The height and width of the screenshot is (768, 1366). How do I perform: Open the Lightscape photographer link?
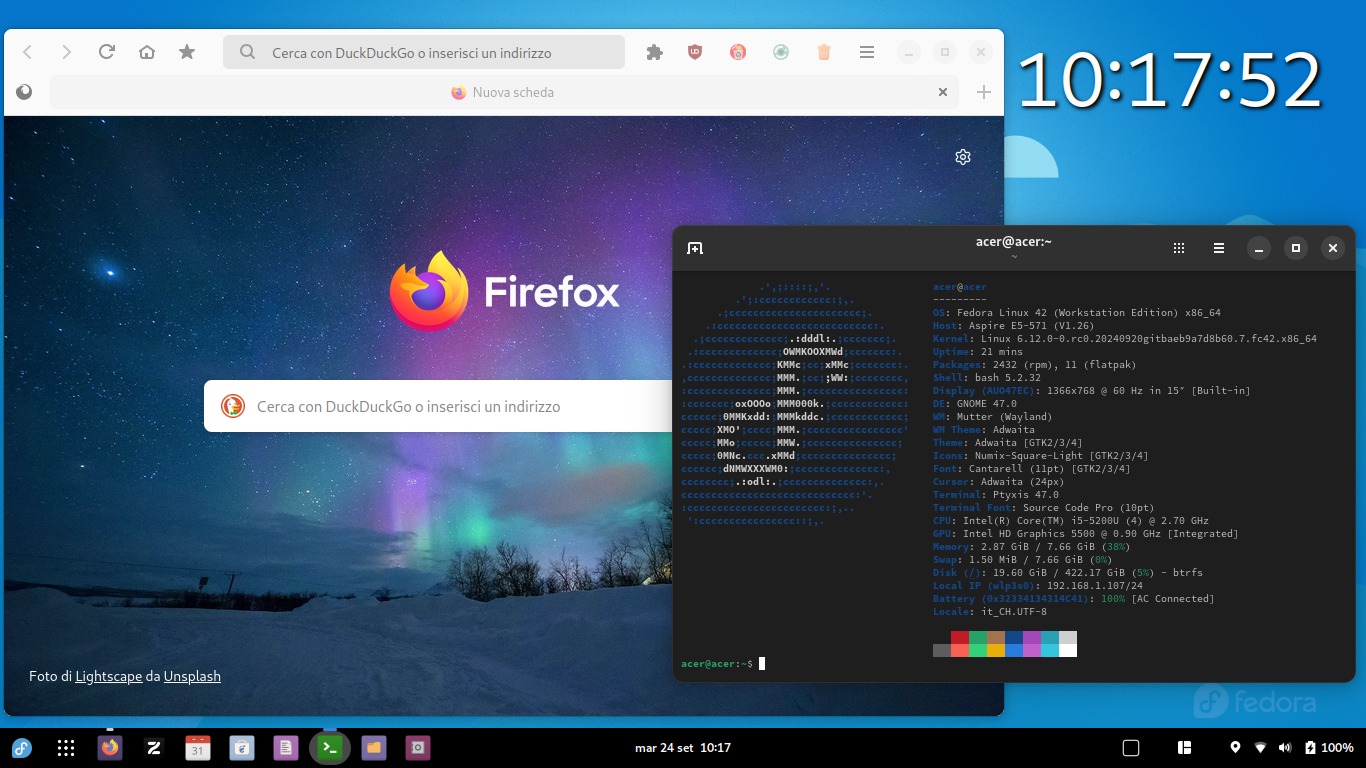click(x=109, y=676)
